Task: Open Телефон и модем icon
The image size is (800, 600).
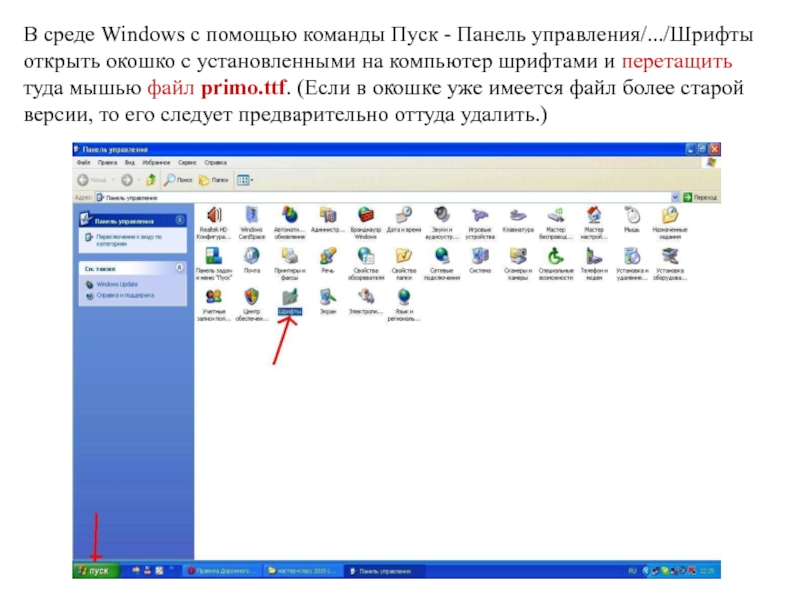Action: (594, 264)
